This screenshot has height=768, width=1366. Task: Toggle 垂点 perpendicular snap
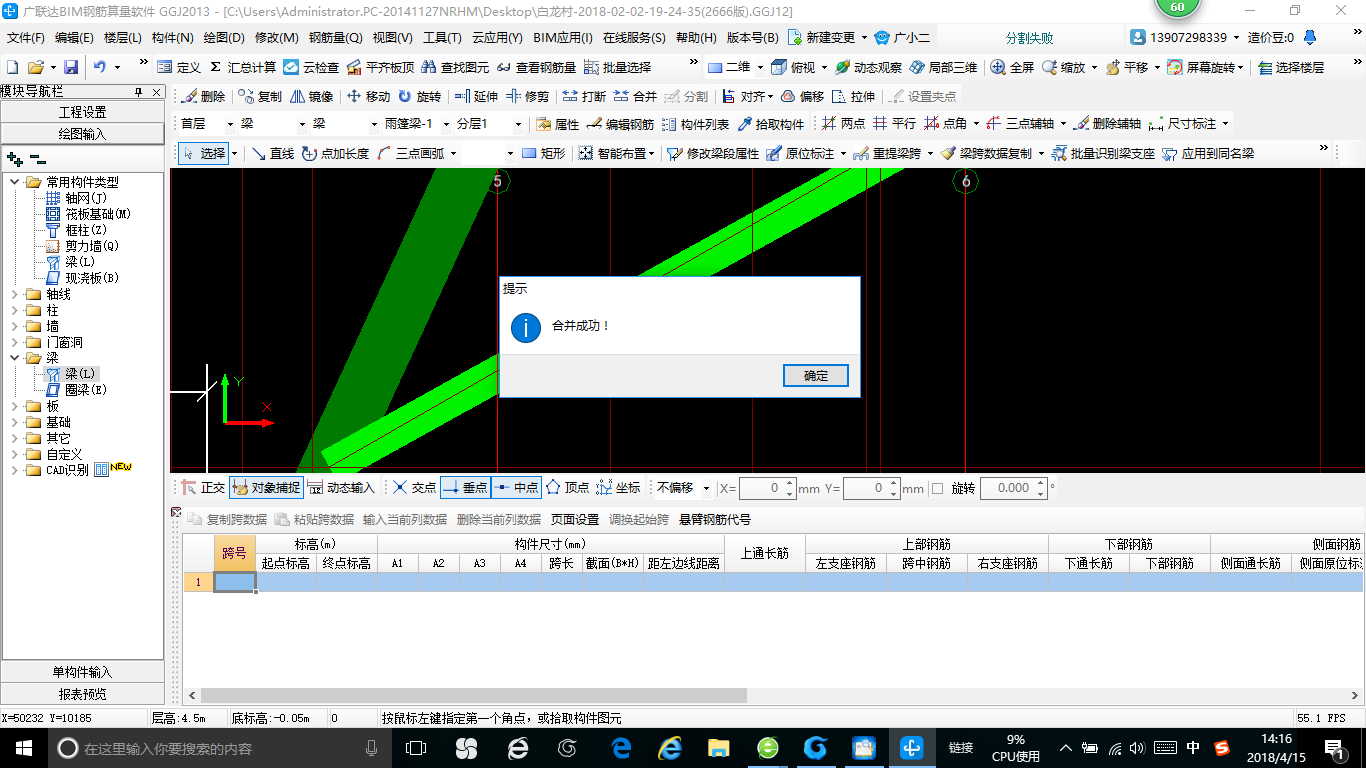pyautogui.click(x=465, y=488)
